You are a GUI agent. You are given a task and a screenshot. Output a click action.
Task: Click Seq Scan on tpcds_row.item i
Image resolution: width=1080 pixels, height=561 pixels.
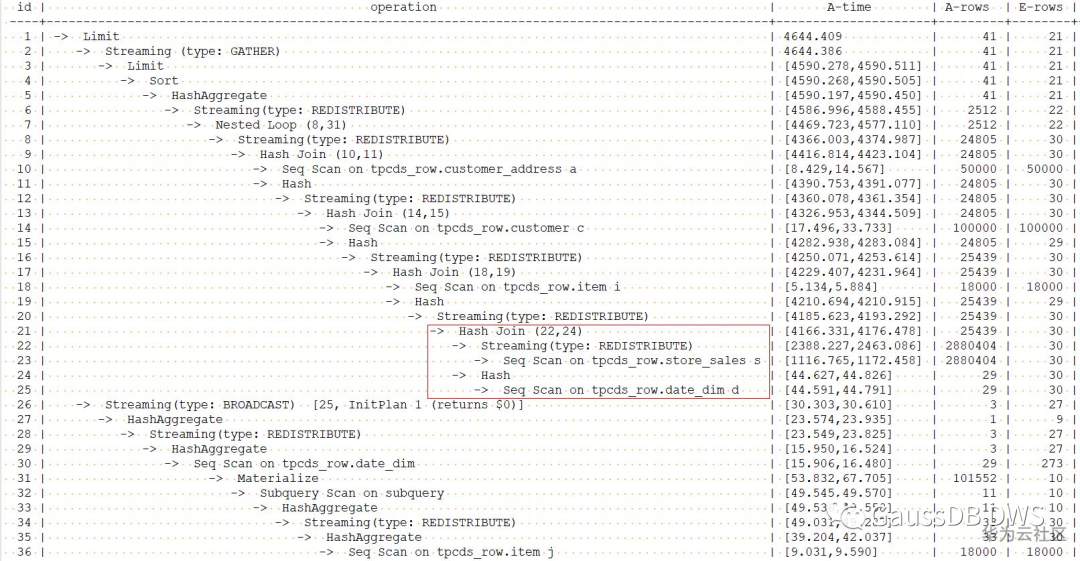tap(517, 287)
